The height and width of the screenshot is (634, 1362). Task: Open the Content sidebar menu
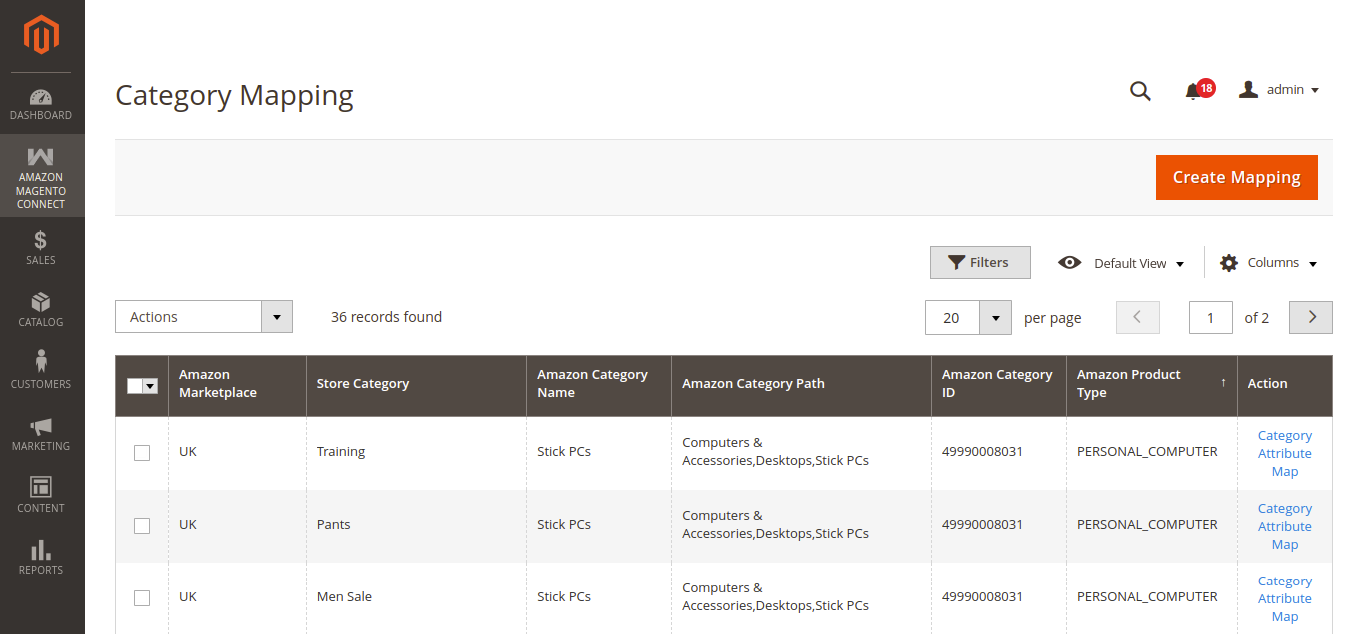point(42,496)
